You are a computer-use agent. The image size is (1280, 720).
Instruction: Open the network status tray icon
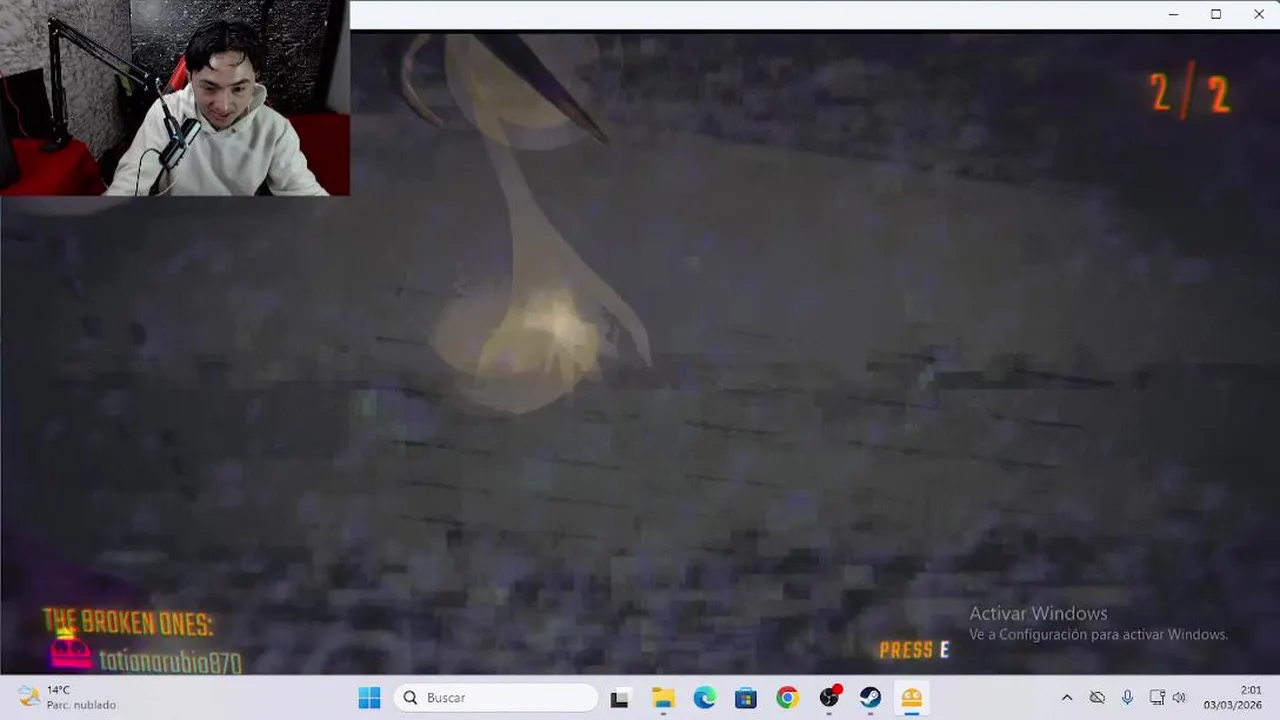[1157, 698]
